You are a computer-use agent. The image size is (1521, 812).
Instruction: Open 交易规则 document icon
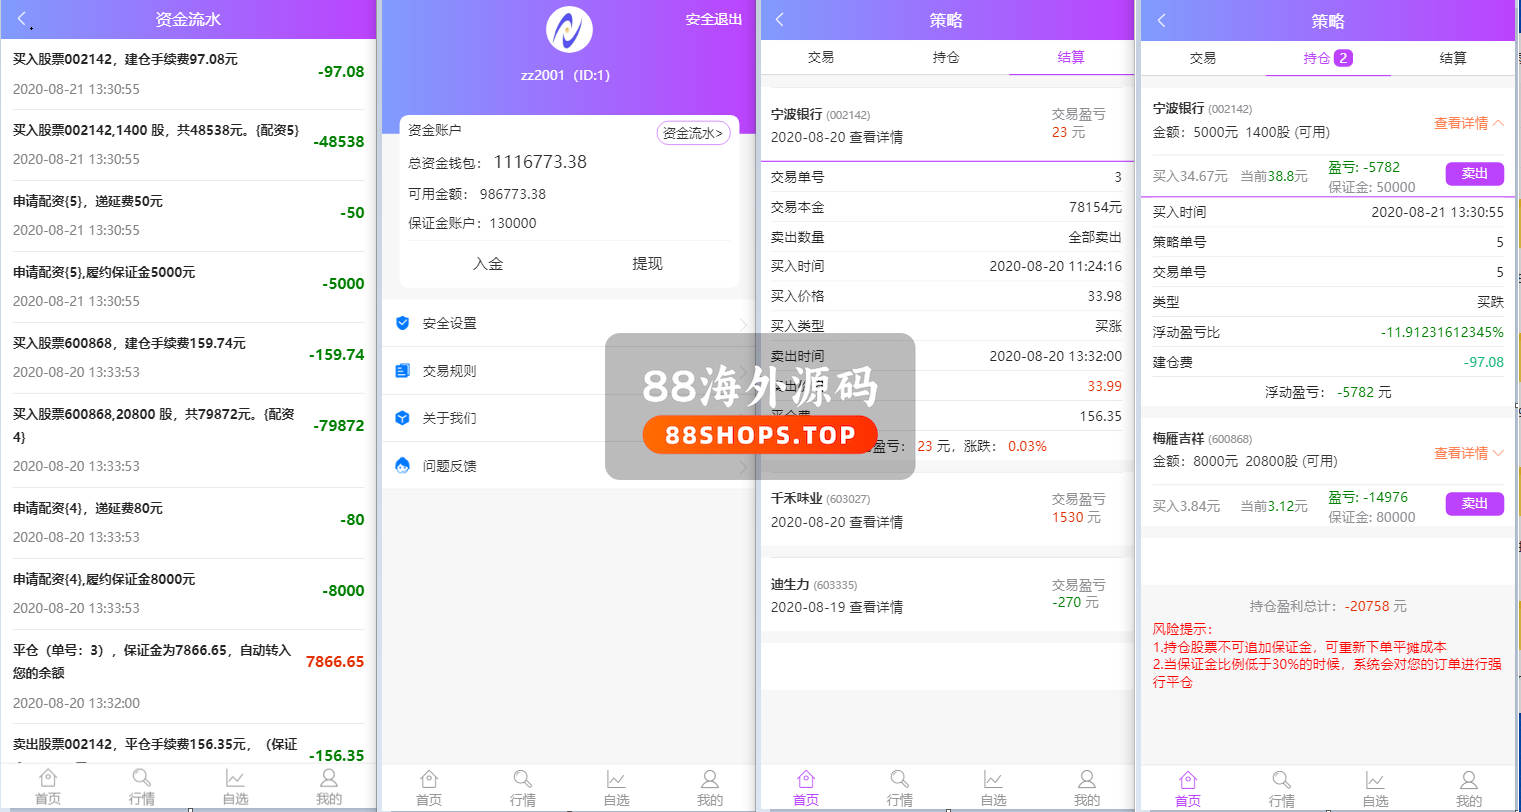pyautogui.click(x=403, y=371)
